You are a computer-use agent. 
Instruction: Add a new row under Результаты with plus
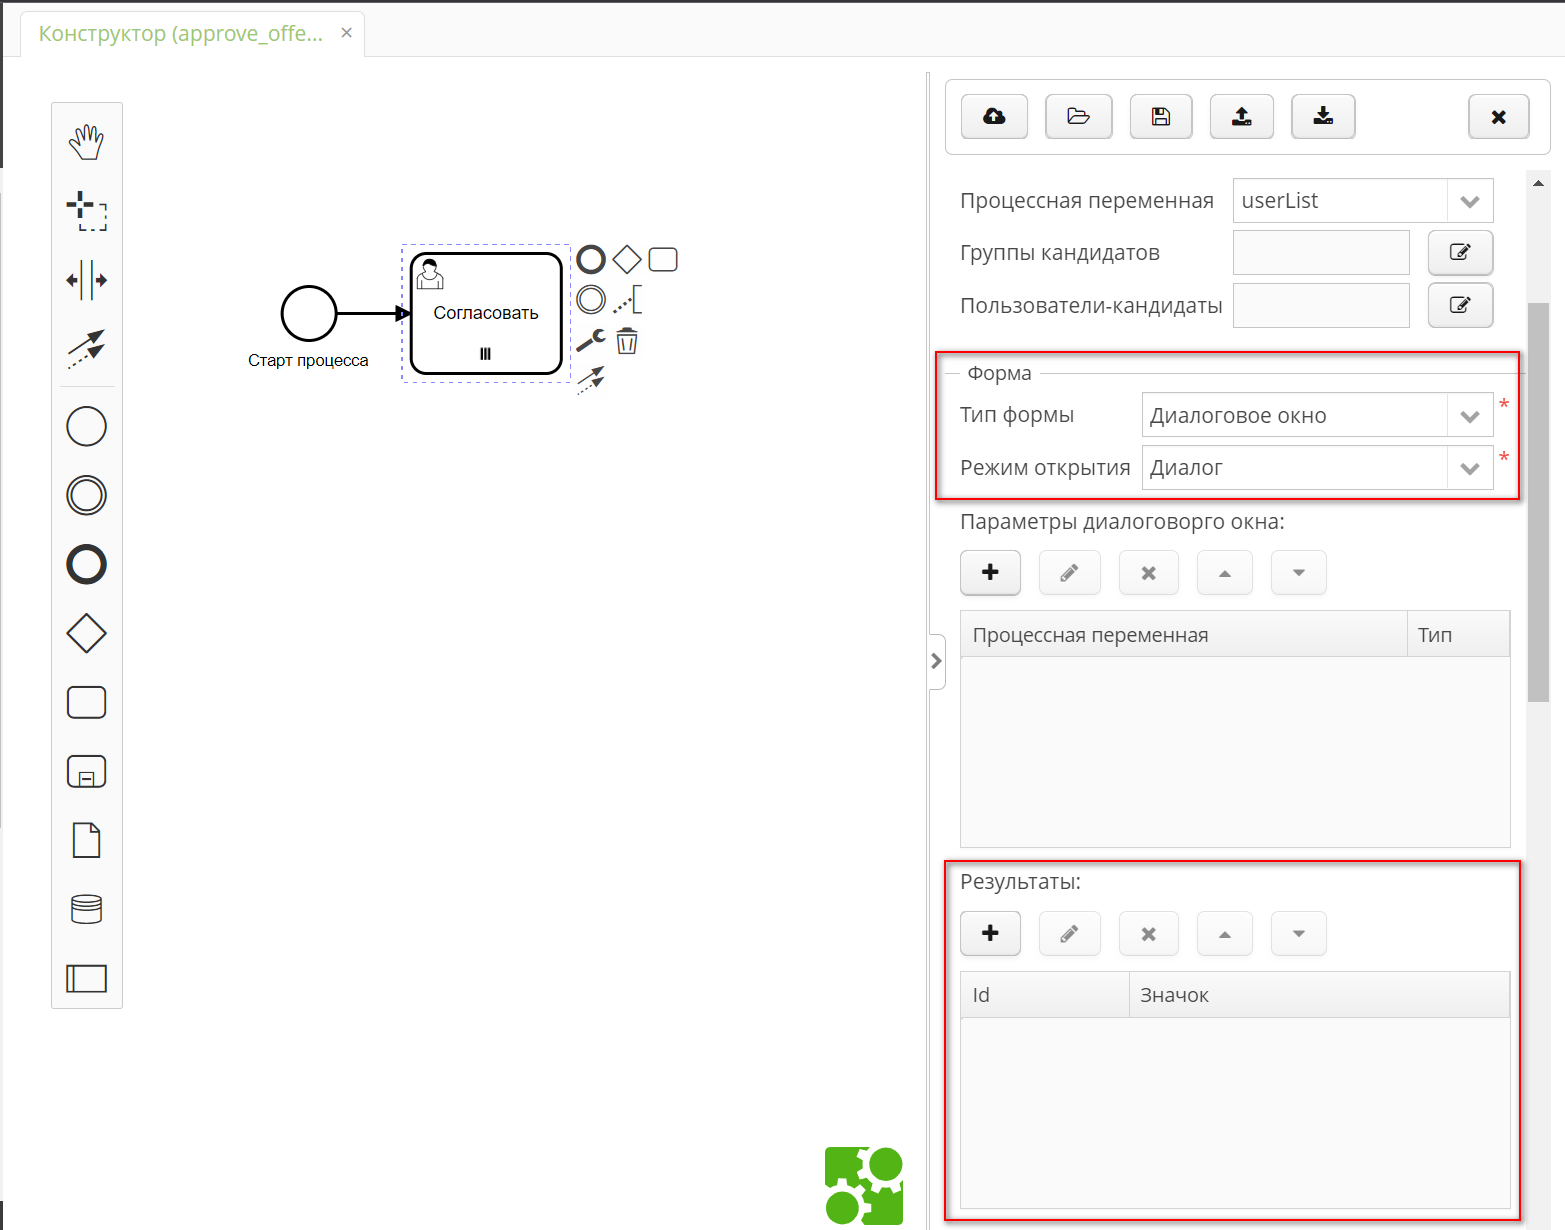click(x=989, y=933)
